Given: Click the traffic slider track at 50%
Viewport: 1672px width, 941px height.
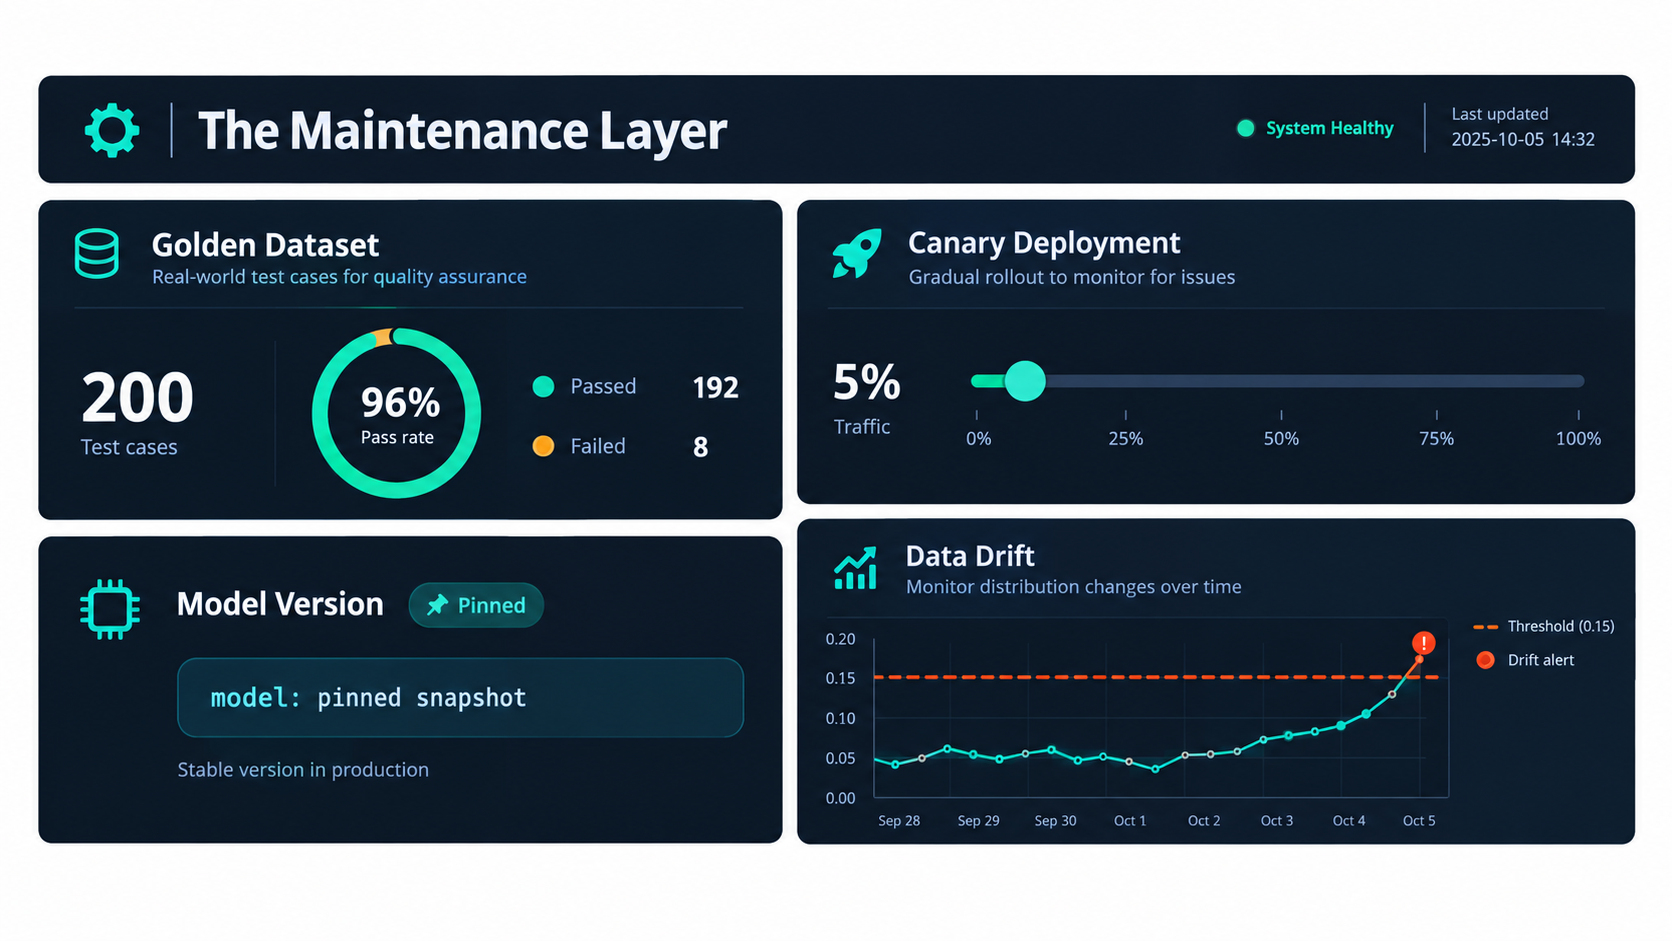Looking at the screenshot, I should click(1281, 381).
